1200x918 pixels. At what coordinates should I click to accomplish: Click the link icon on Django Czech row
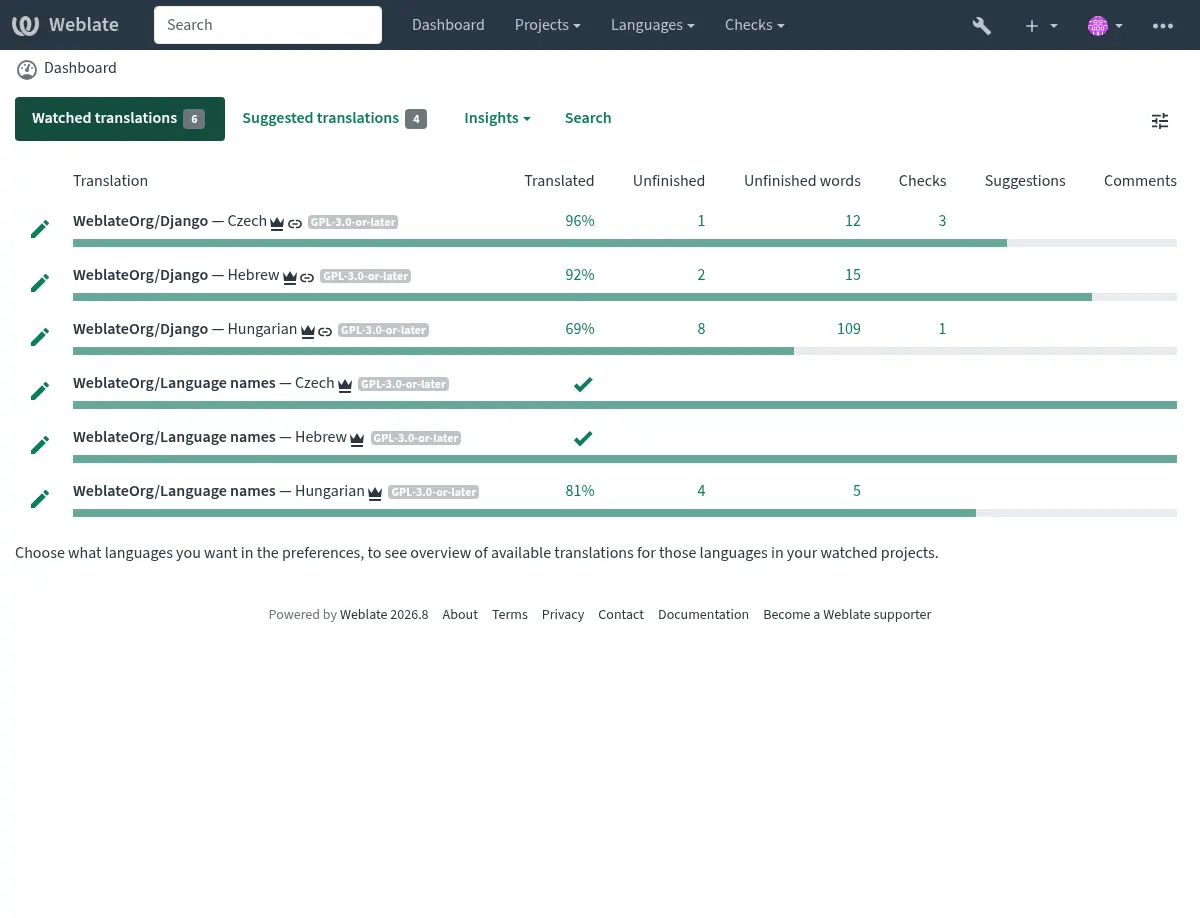click(x=295, y=224)
